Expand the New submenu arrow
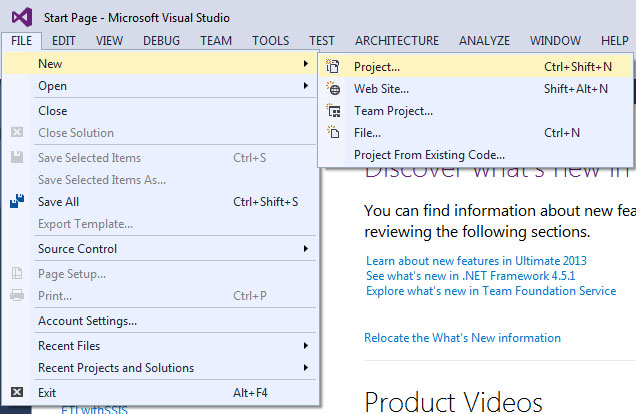This screenshot has height=414, width=636. click(x=305, y=63)
